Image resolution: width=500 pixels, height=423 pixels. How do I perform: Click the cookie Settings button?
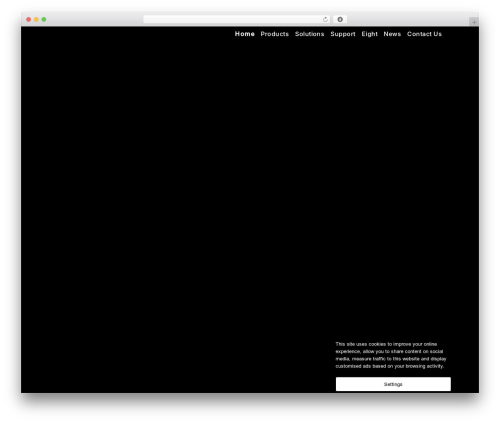(x=393, y=384)
